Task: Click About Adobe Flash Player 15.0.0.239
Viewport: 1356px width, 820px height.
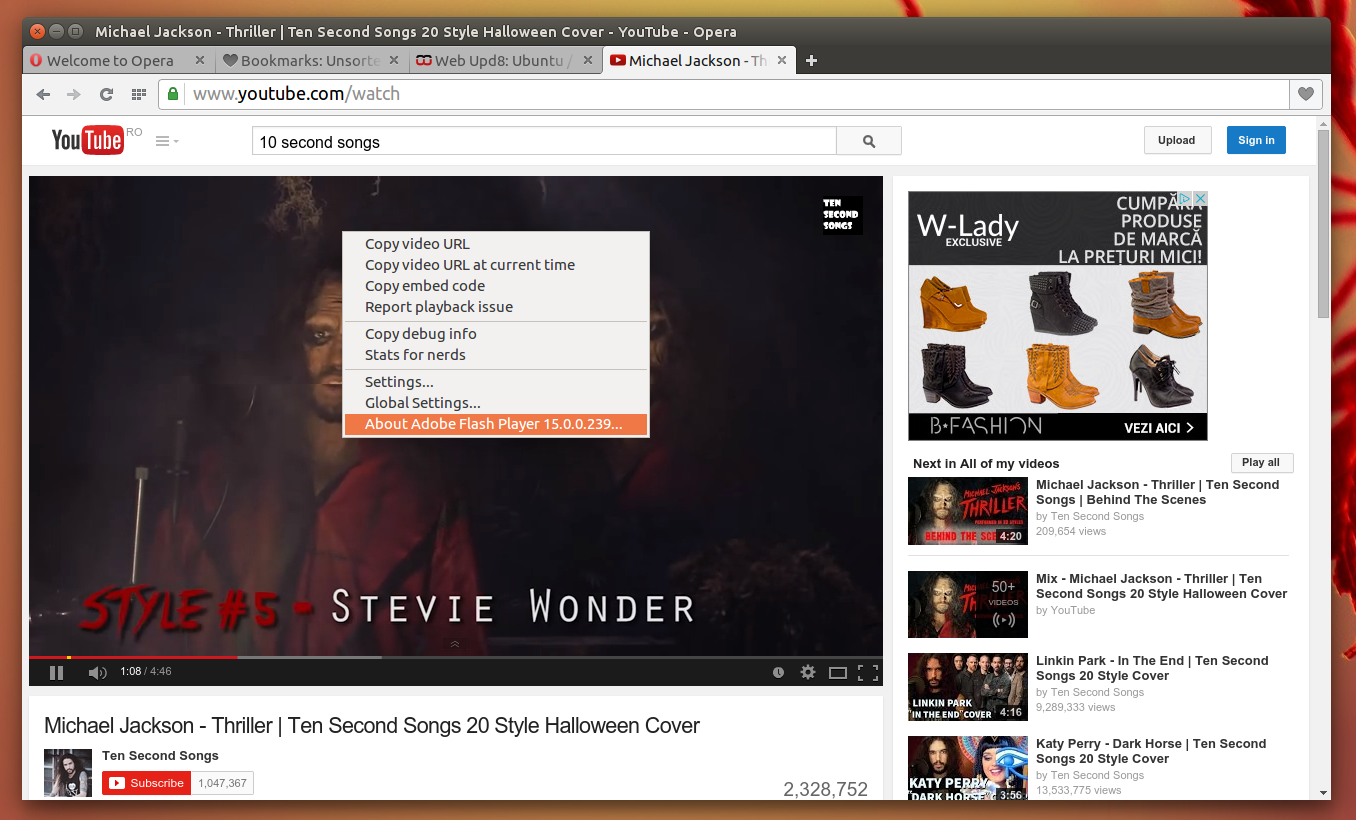Action: click(496, 424)
